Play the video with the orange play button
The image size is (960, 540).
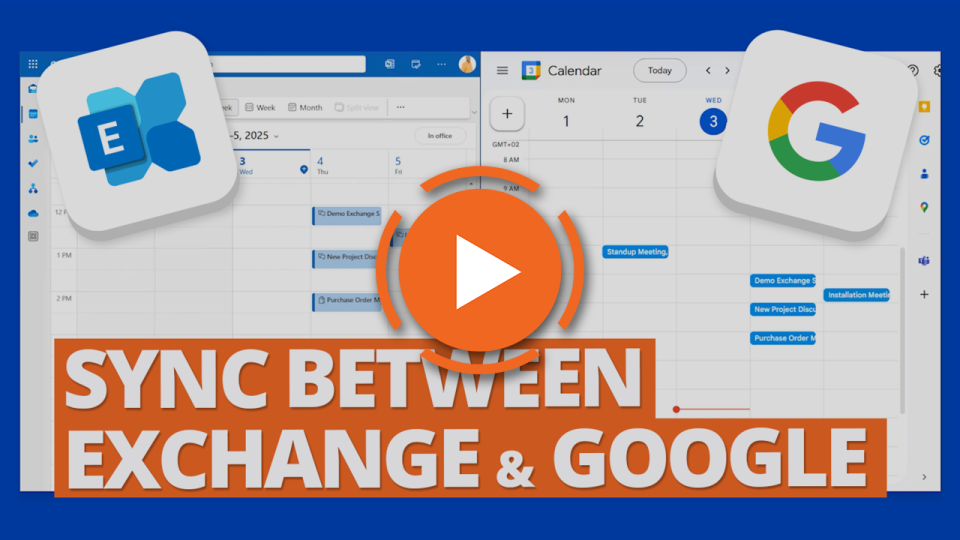coord(479,271)
